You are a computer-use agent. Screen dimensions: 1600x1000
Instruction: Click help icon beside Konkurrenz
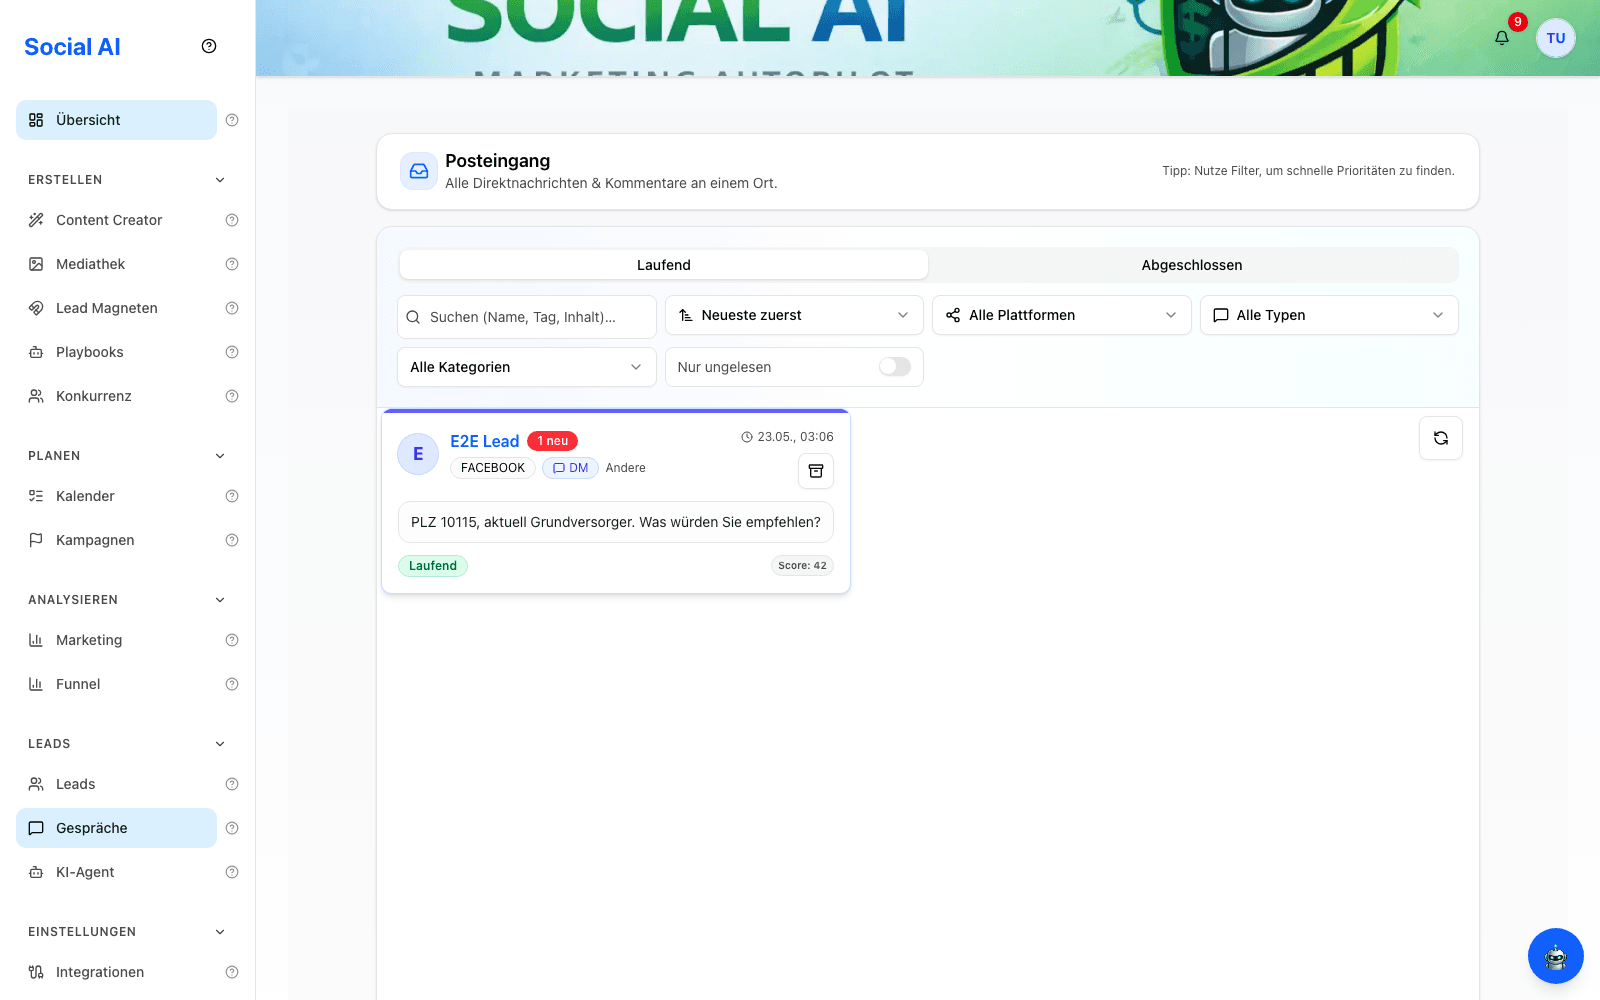(232, 396)
